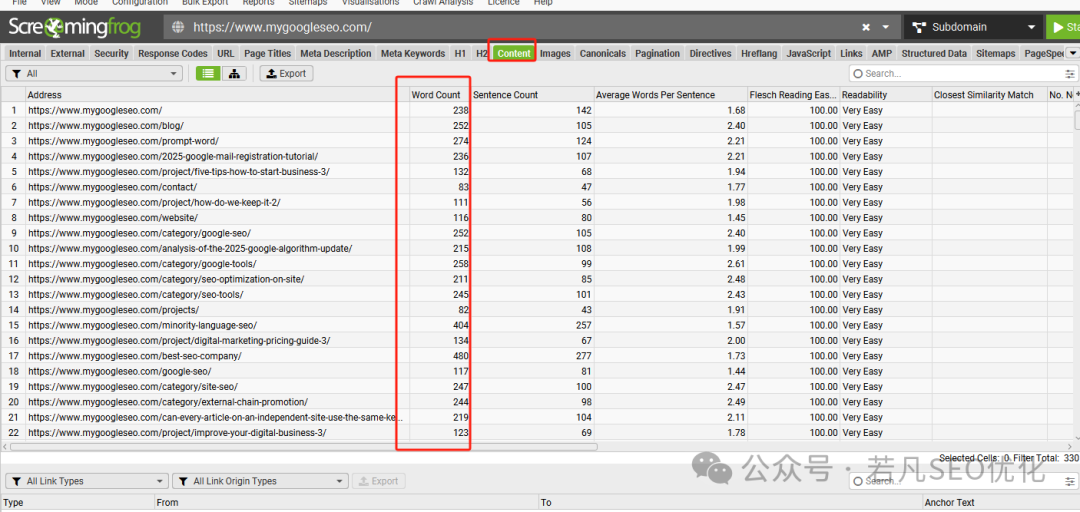
Task: Sort by Address column header
Action: [217, 95]
